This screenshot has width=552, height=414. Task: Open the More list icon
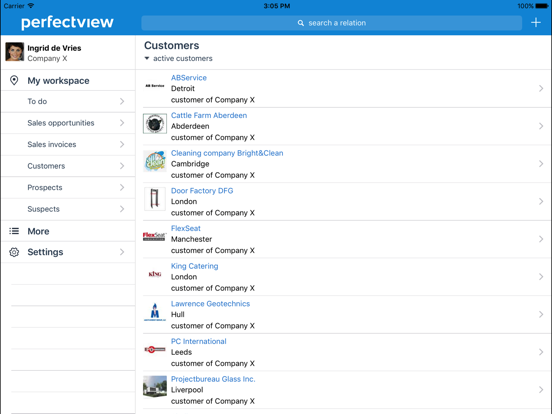[x=14, y=231]
